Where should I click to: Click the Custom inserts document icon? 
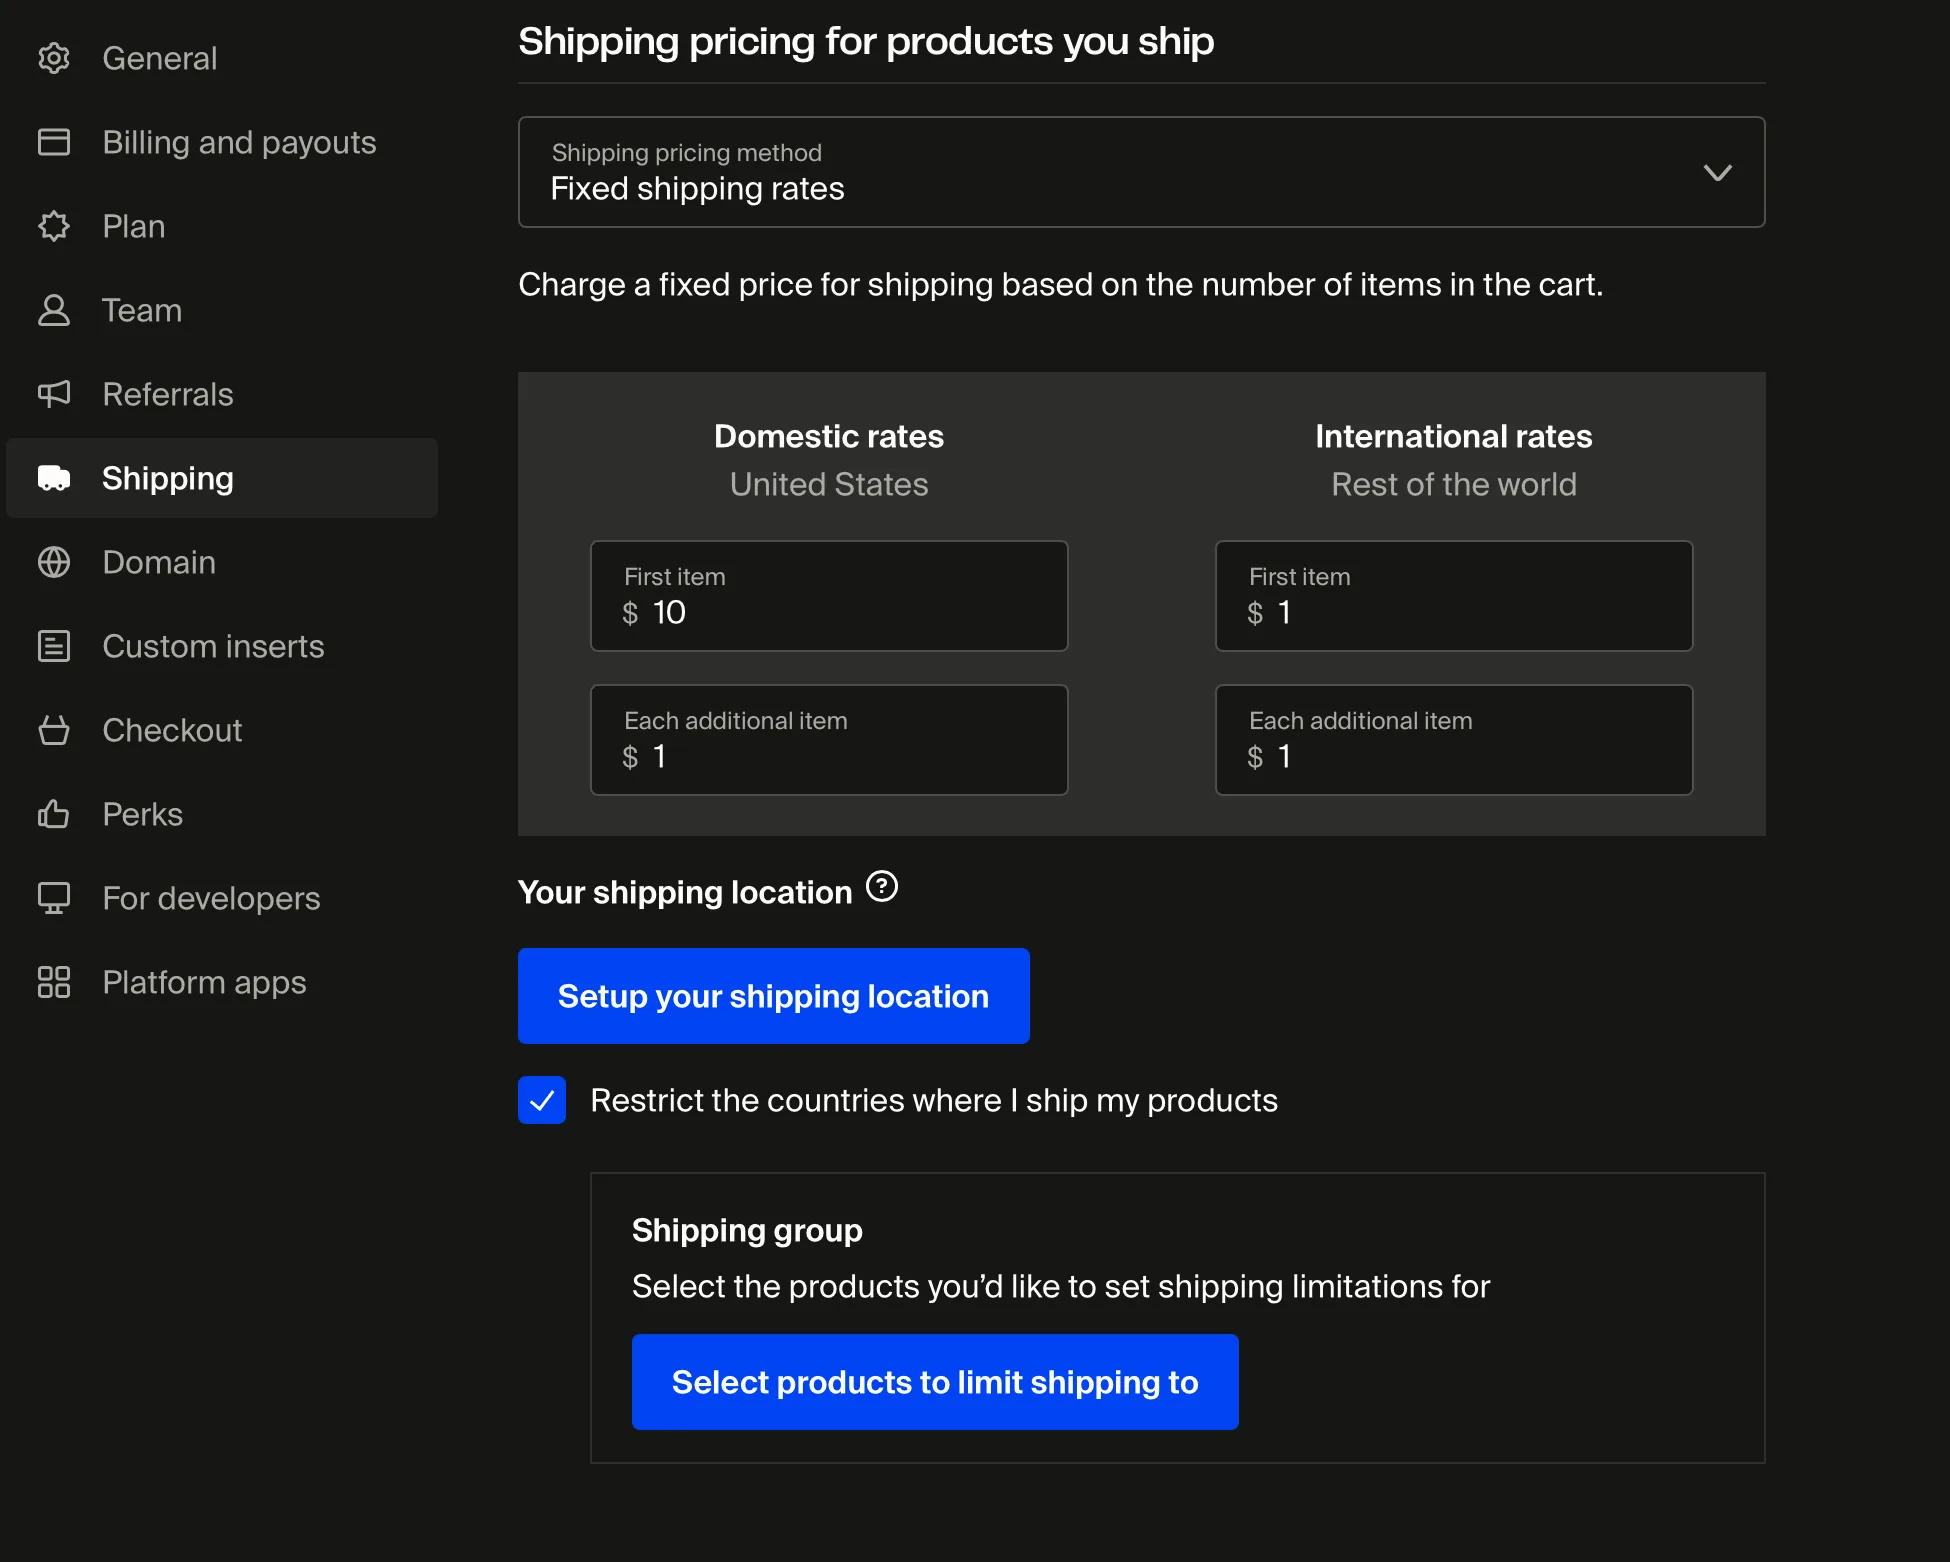point(54,646)
